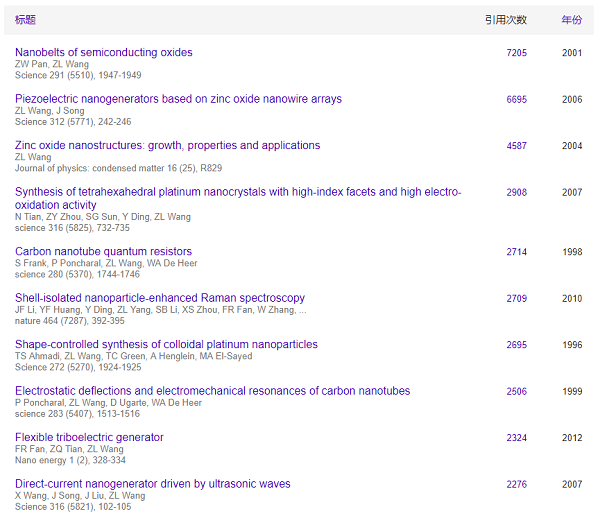View the 6695 citing articles link
600x516 pixels.
[x=516, y=100]
